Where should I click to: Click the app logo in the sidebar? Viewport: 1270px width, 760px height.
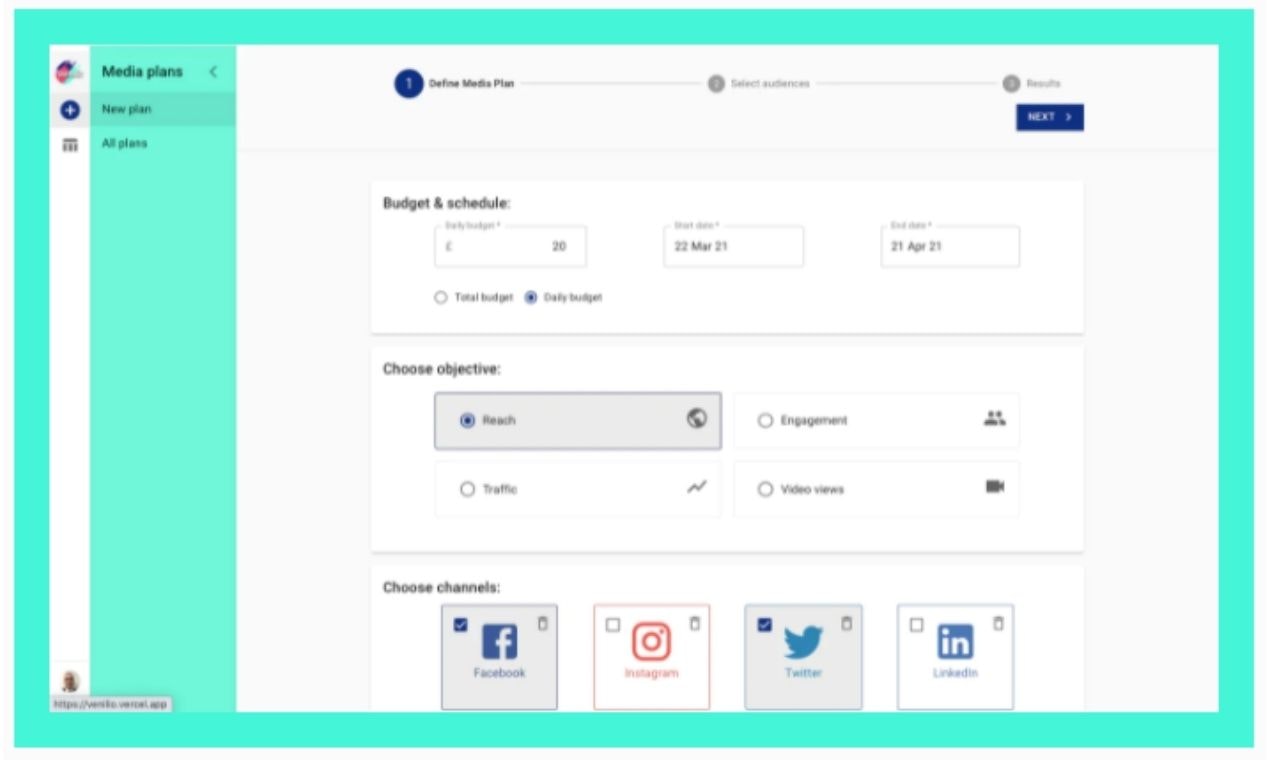pos(69,72)
